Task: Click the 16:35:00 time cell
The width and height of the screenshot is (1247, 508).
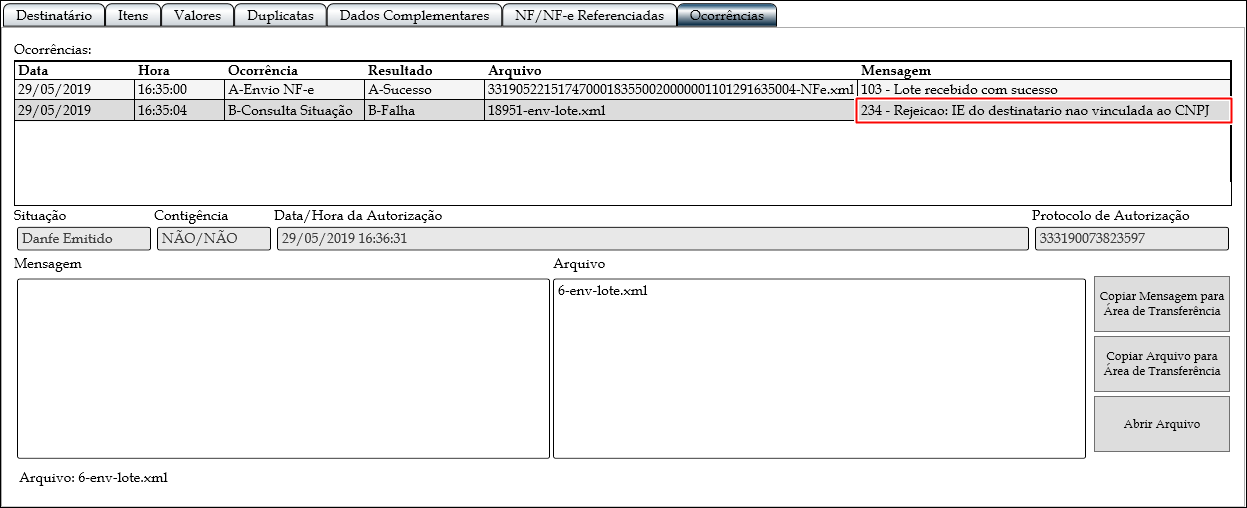Action: coord(180,90)
